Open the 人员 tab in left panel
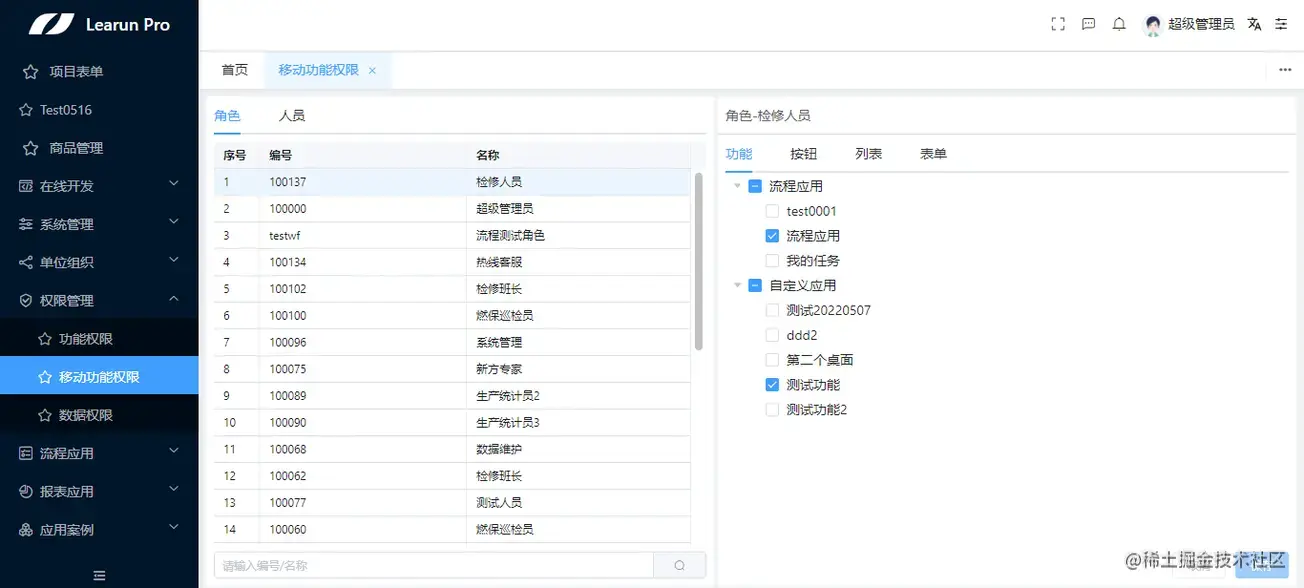This screenshot has height=588, width=1304. click(291, 115)
